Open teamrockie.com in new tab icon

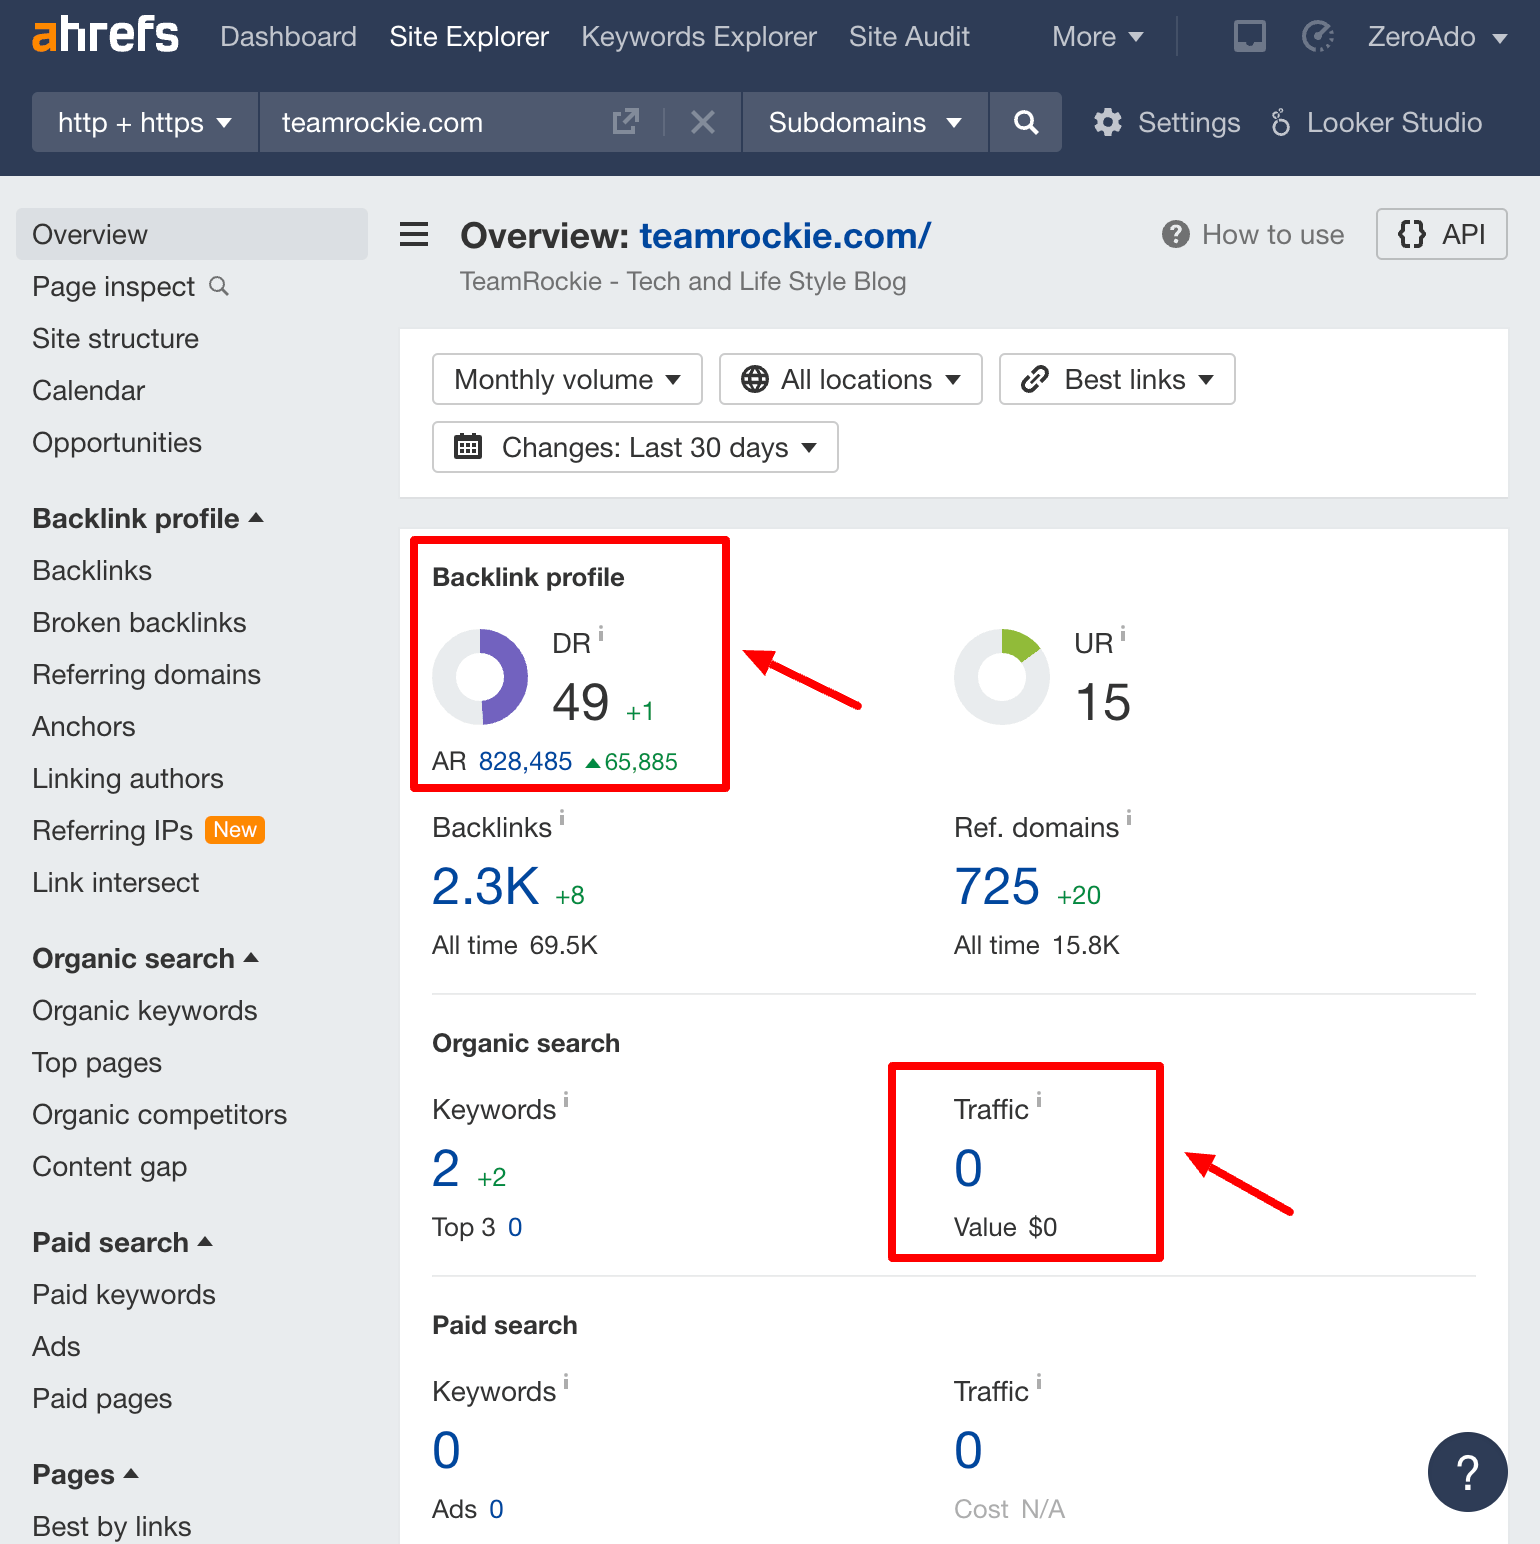pos(626,122)
